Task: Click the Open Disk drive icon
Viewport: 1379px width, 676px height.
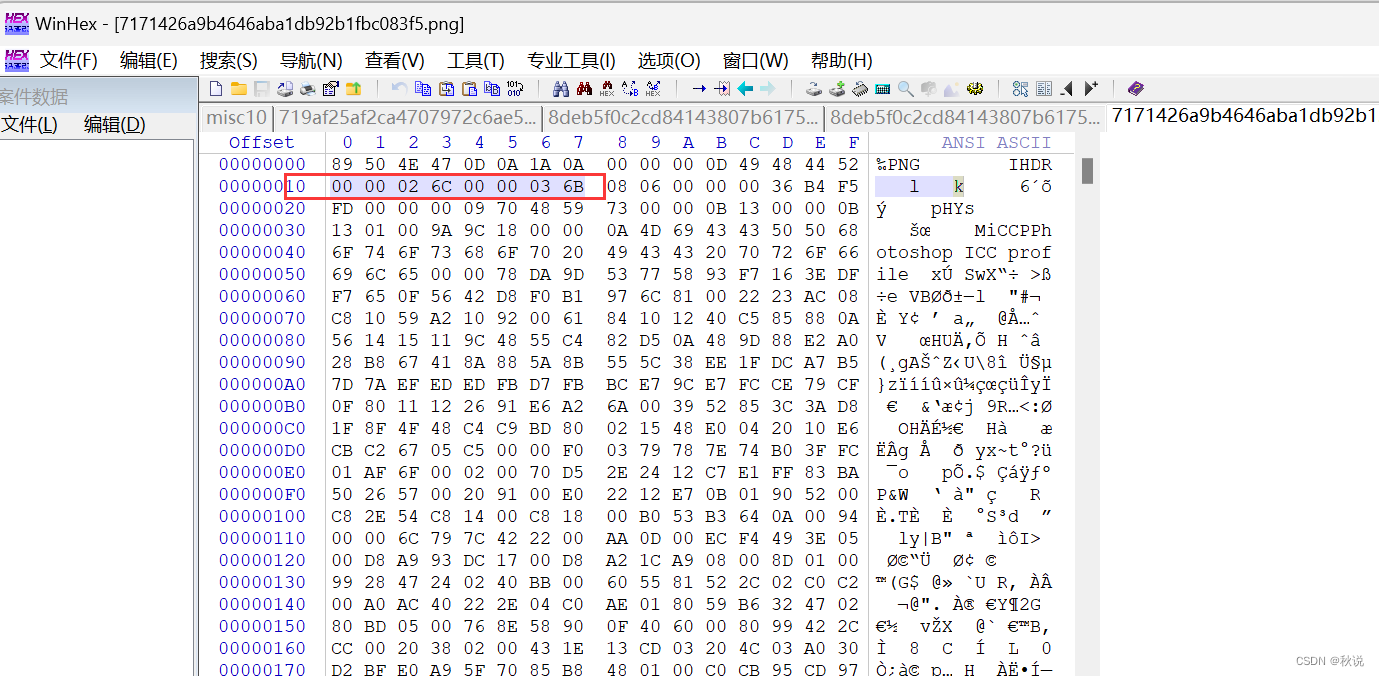Action: coord(813,88)
